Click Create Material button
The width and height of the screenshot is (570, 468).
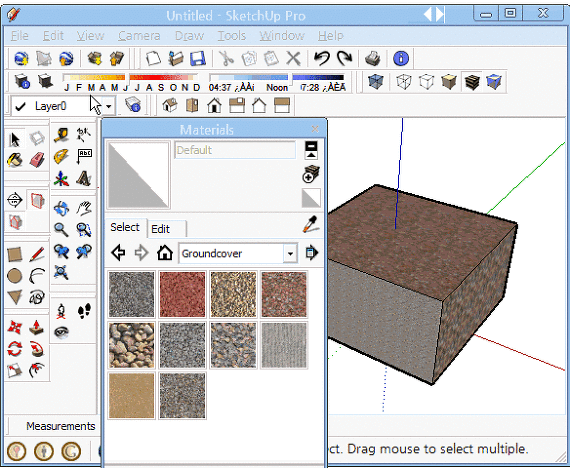click(x=311, y=174)
